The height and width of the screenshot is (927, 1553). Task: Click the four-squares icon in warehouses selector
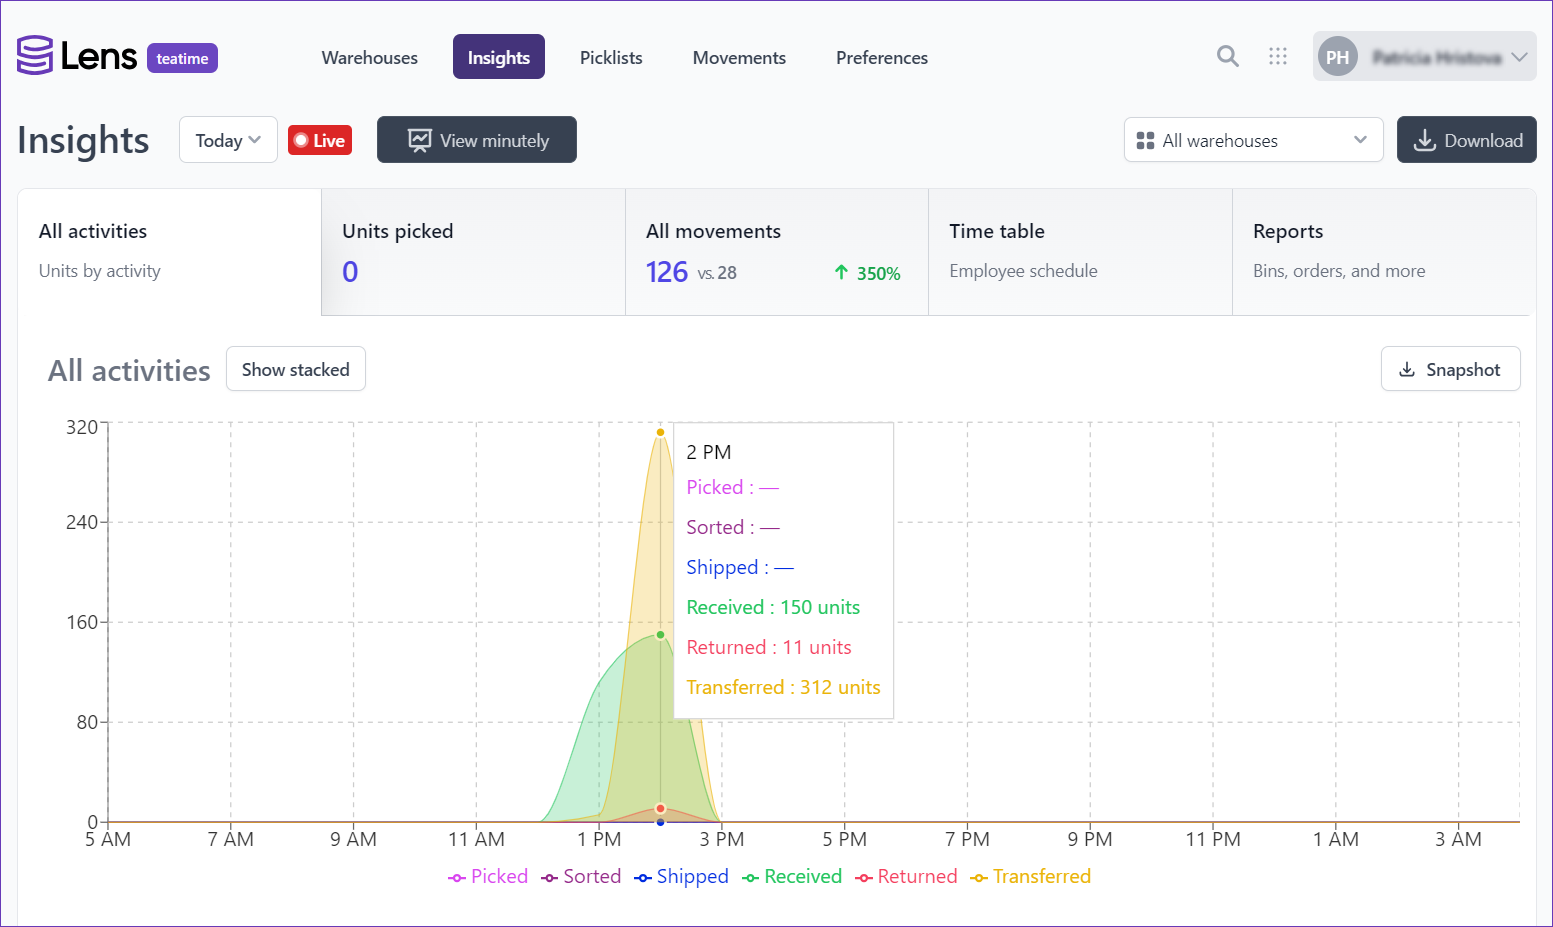pos(1145,141)
